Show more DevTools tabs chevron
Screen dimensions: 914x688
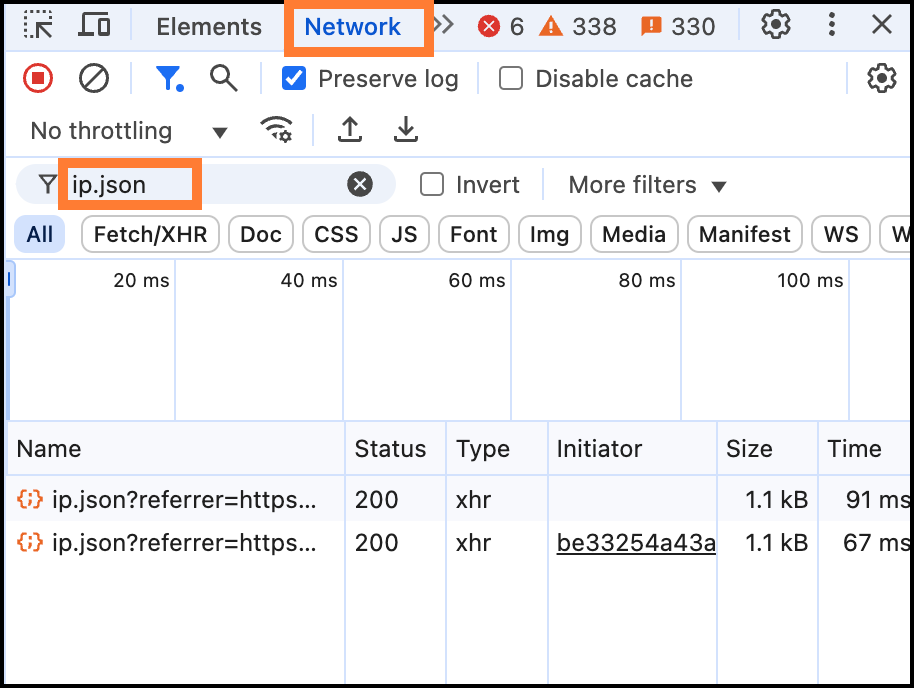pos(444,26)
